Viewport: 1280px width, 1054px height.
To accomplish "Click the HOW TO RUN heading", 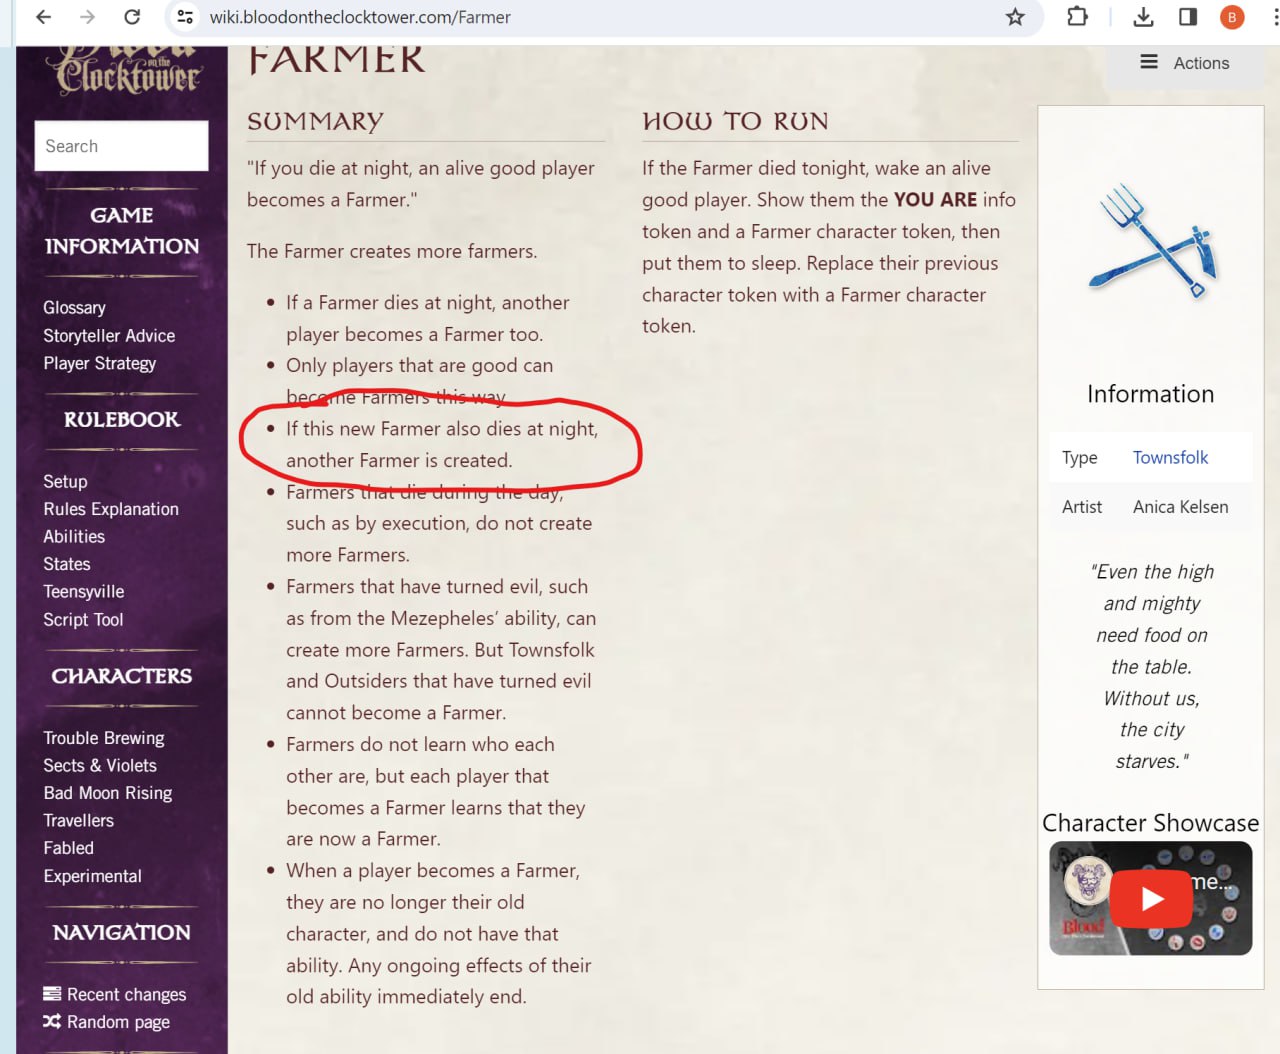I will 735,122.
